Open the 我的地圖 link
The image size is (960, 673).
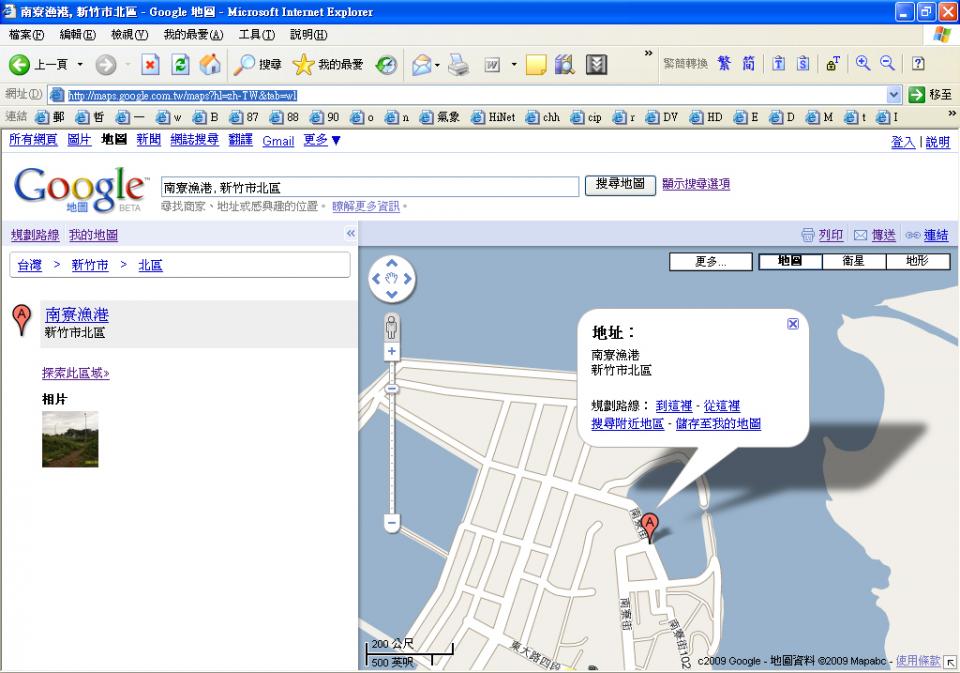coord(93,235)
